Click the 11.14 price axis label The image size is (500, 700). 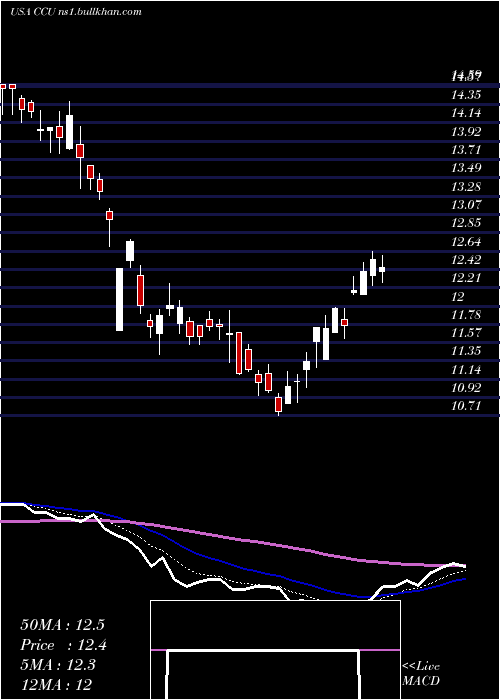tap(466, 370)
